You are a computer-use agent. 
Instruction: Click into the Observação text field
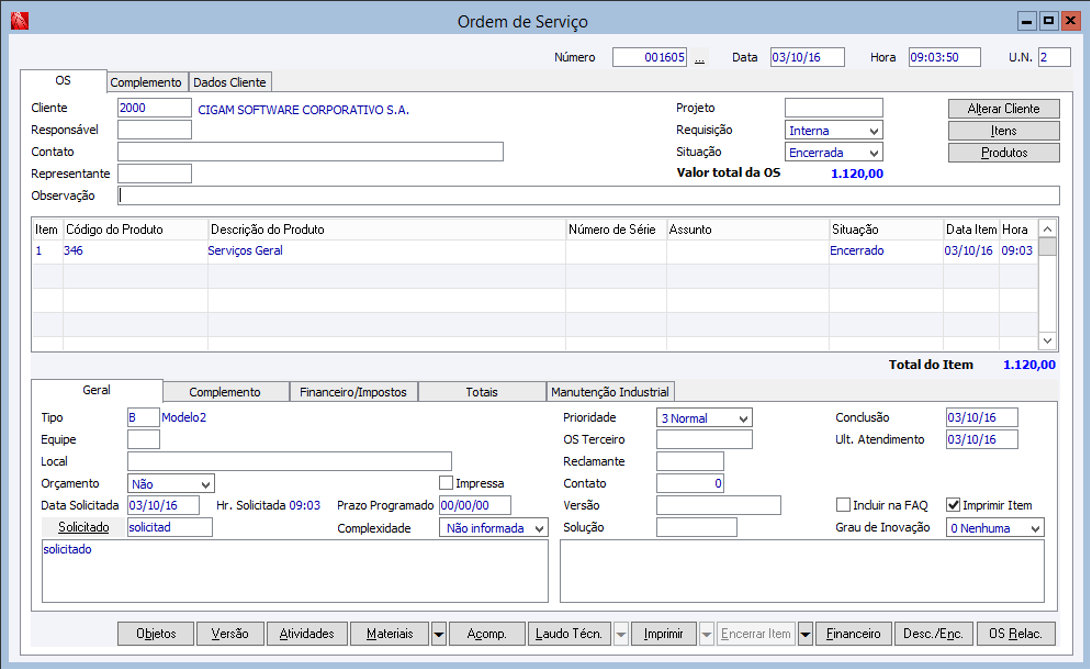[x=588, y=196]
